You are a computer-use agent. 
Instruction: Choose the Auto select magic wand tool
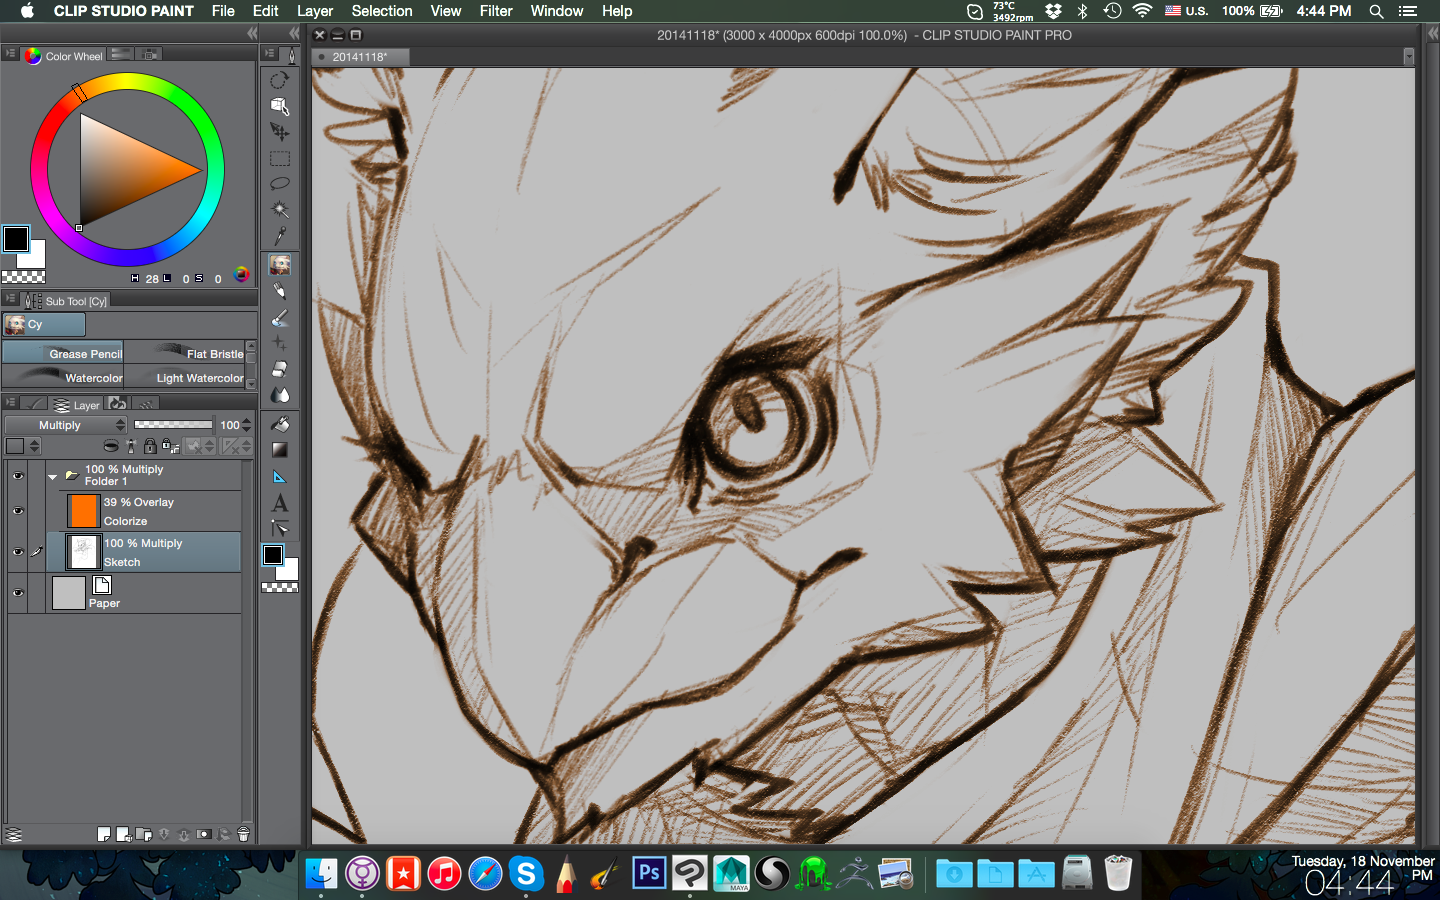(280, 210)
